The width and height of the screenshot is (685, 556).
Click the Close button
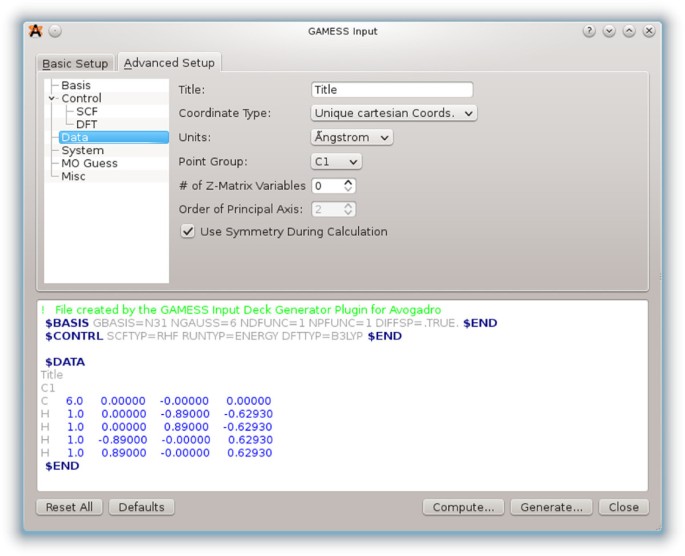click(623, 507)
